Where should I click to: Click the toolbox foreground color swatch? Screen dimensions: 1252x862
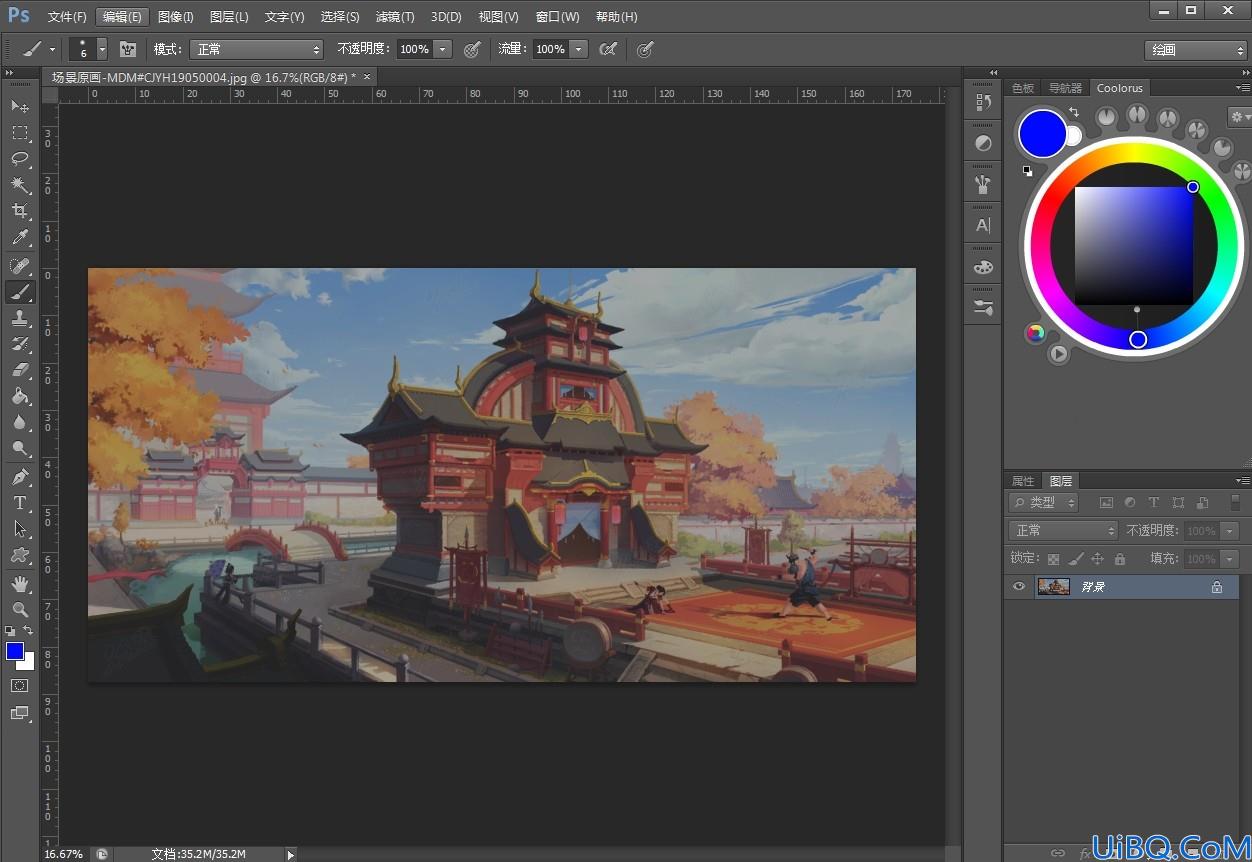15,651
